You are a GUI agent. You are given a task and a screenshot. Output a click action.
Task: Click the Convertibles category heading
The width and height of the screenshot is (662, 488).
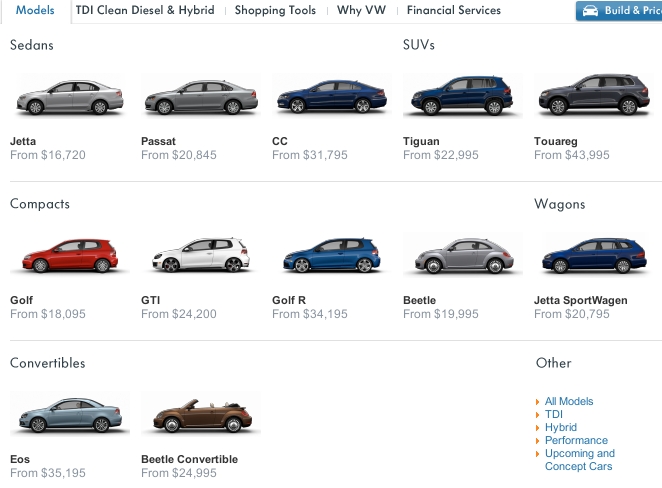48,363
